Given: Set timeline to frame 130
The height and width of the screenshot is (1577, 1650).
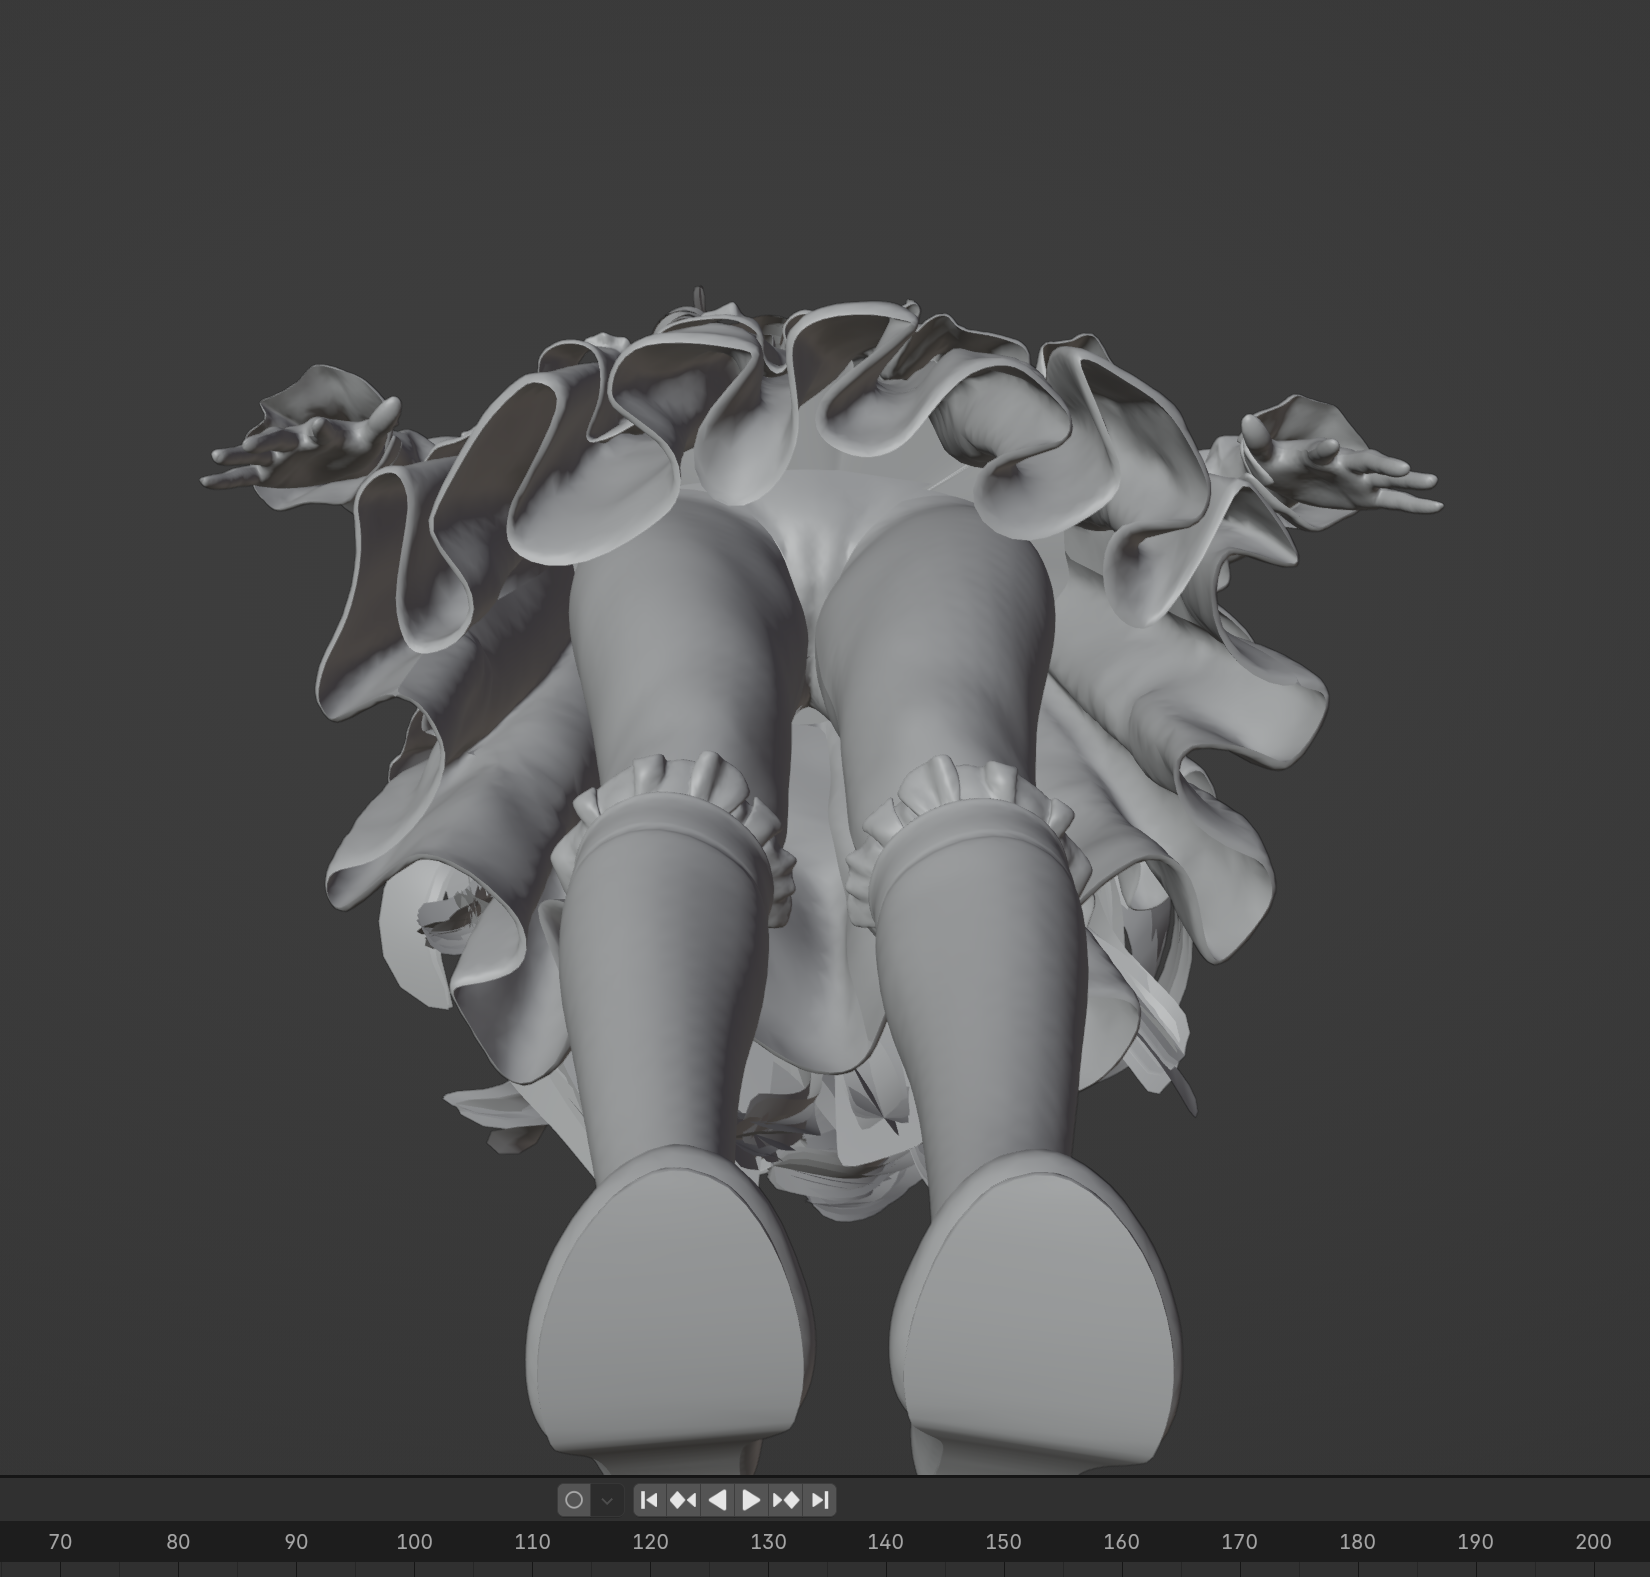Looking at the screenshot, I should (x=768, y=1542).
